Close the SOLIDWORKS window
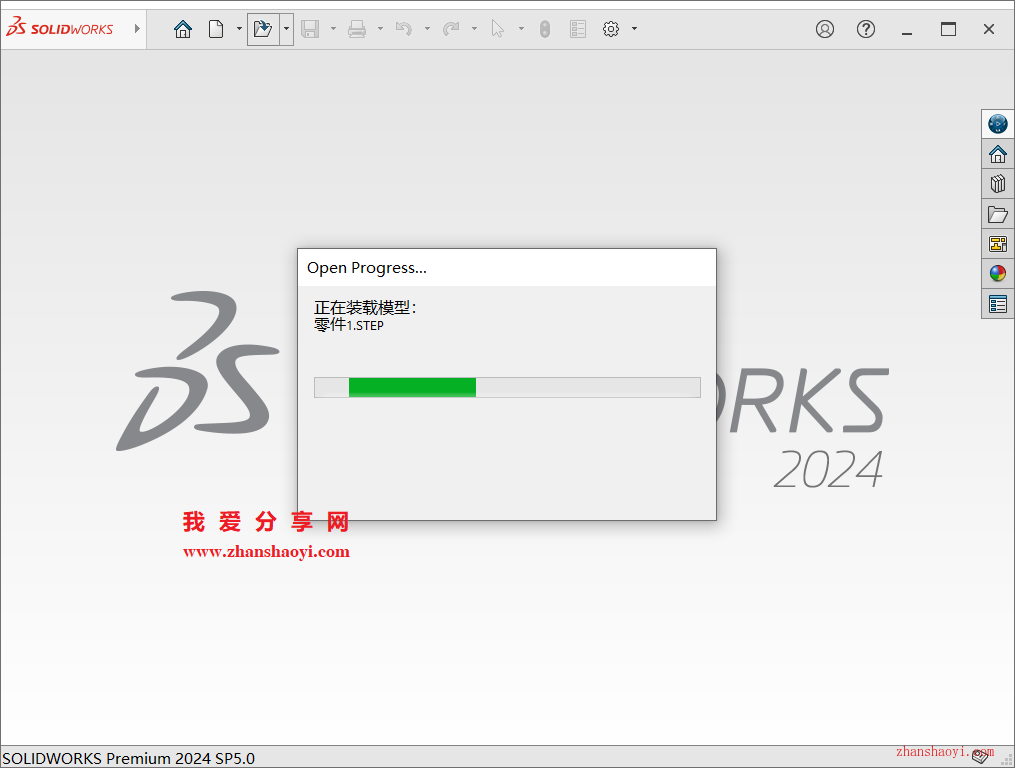1015x768 pixels. [988, 29]
